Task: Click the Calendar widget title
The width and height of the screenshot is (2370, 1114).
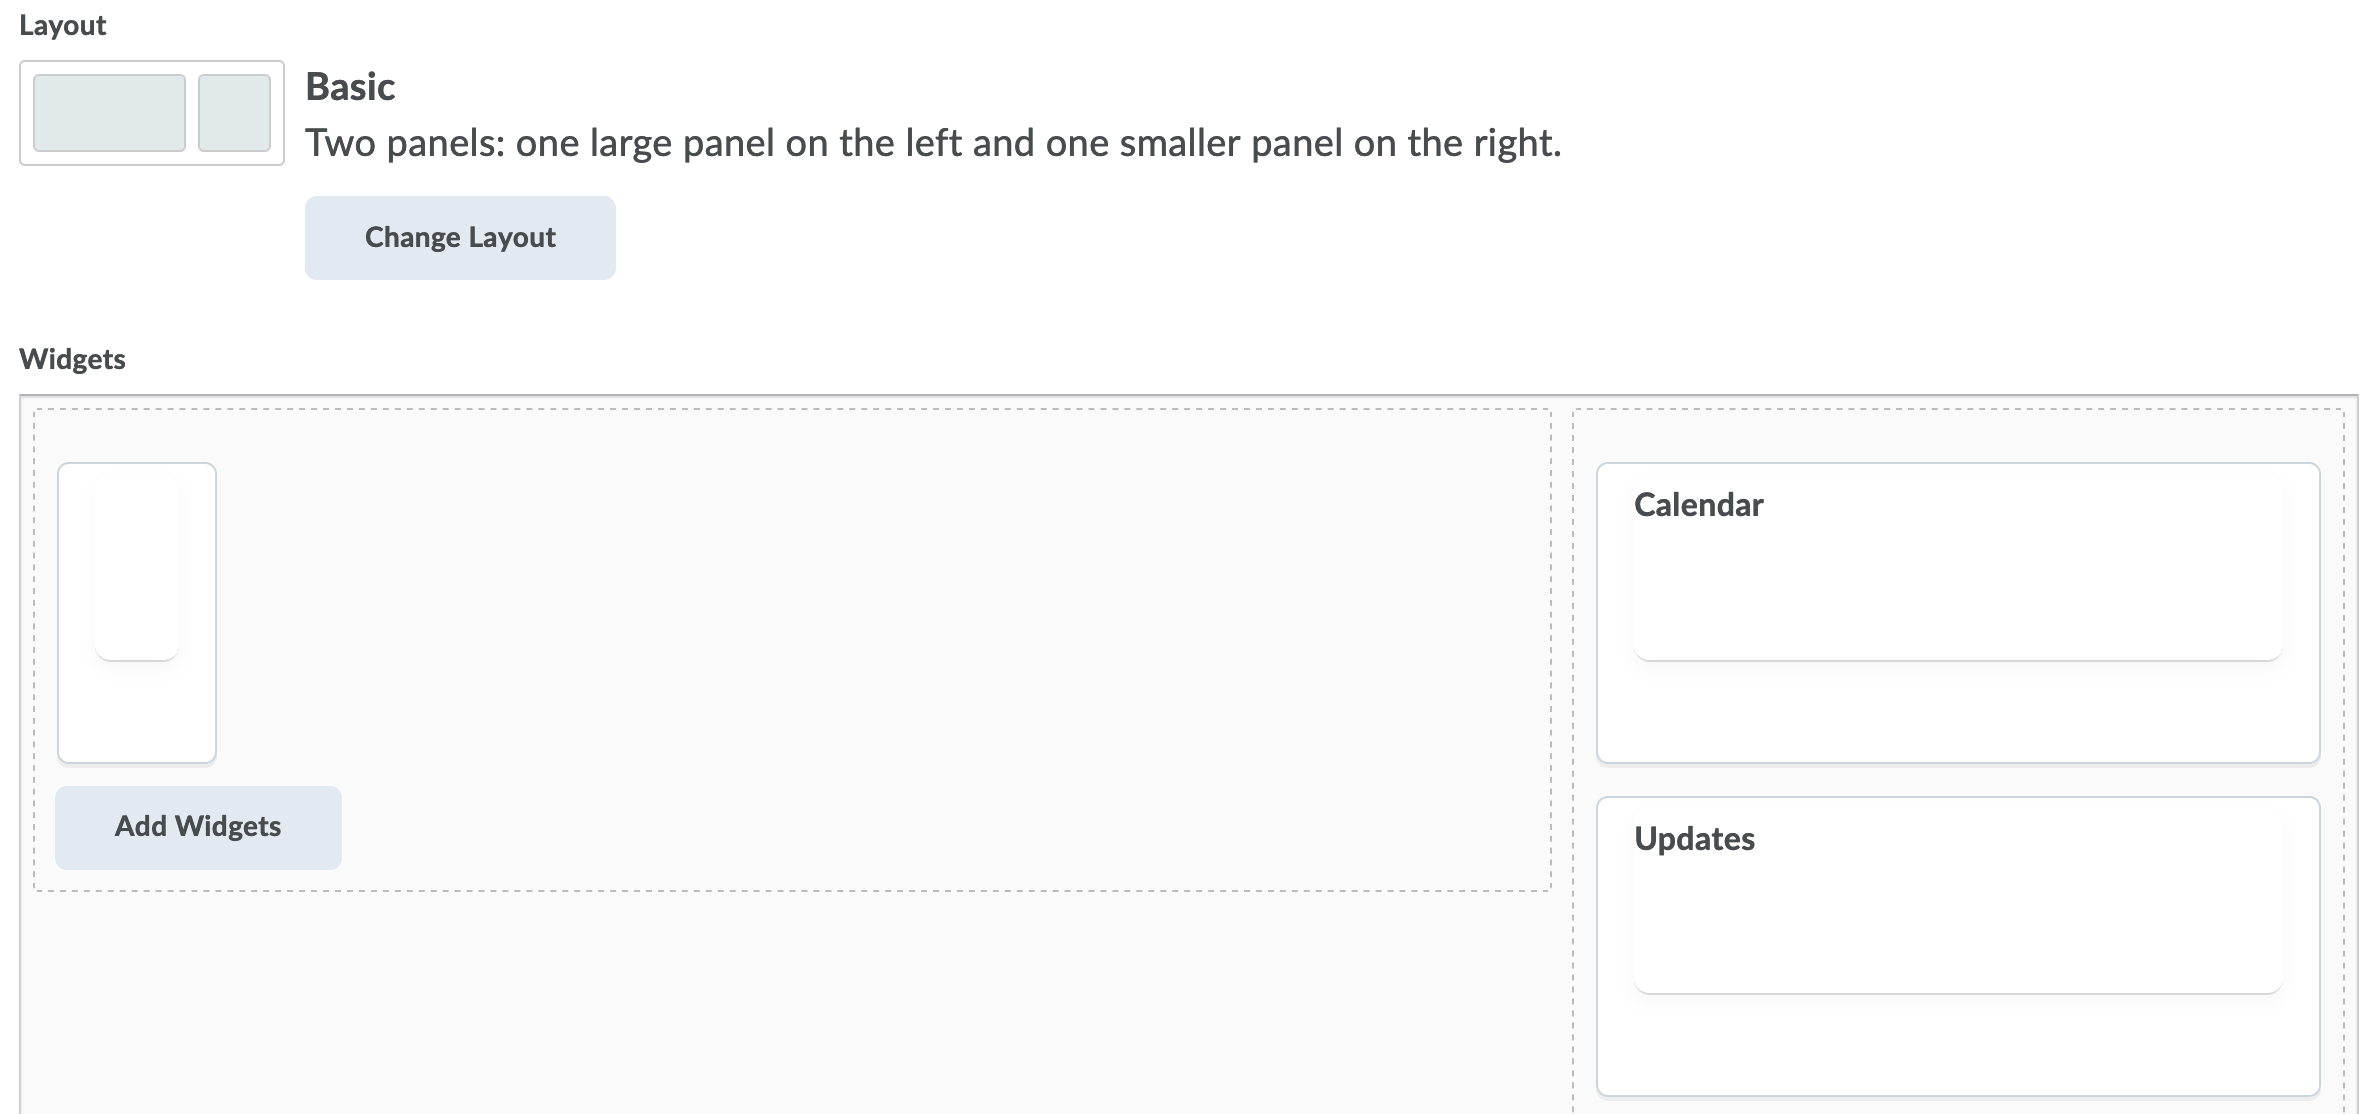Action: coord(1698,505)
